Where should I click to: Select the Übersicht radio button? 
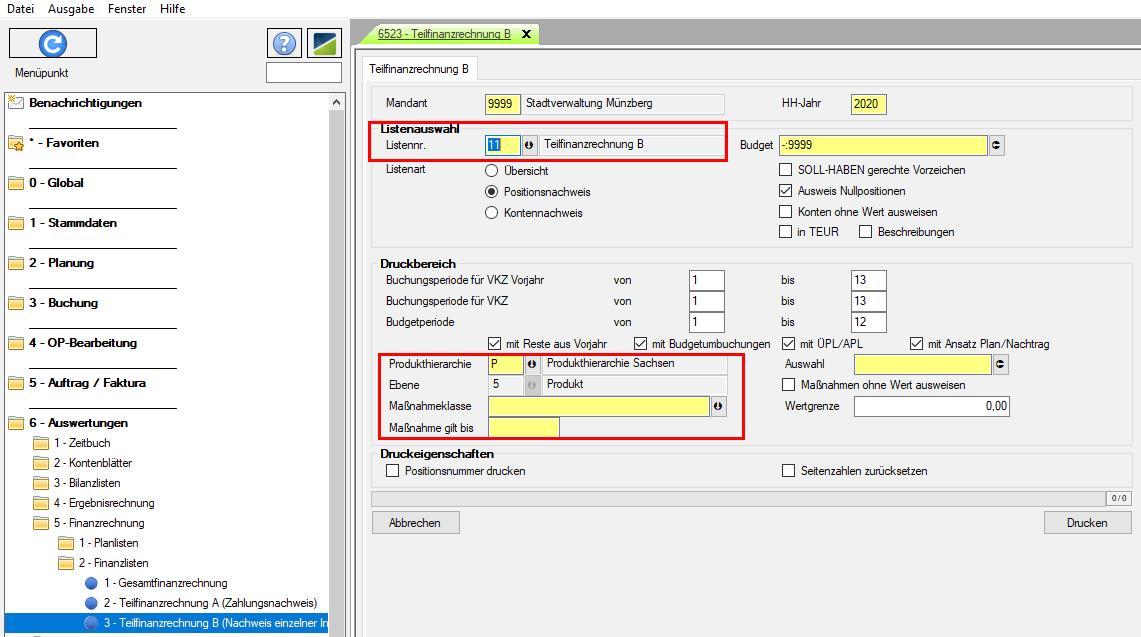pos(491,171)
